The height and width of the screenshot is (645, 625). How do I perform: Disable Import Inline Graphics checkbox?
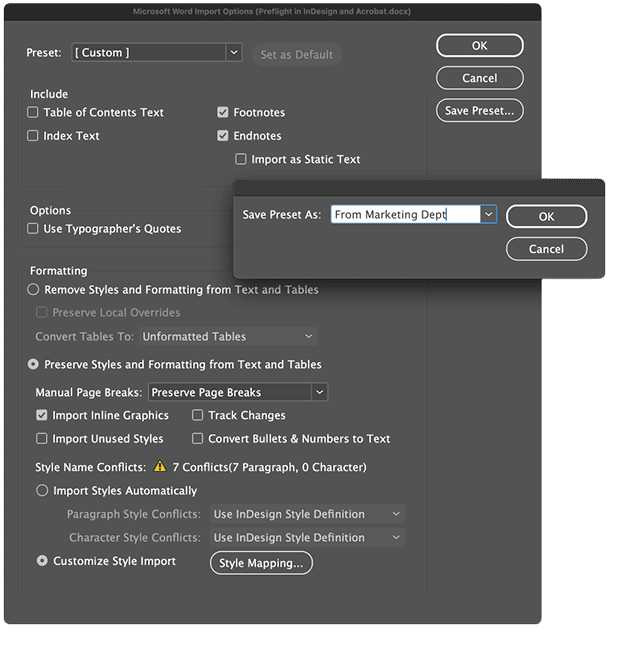point(42,415)
